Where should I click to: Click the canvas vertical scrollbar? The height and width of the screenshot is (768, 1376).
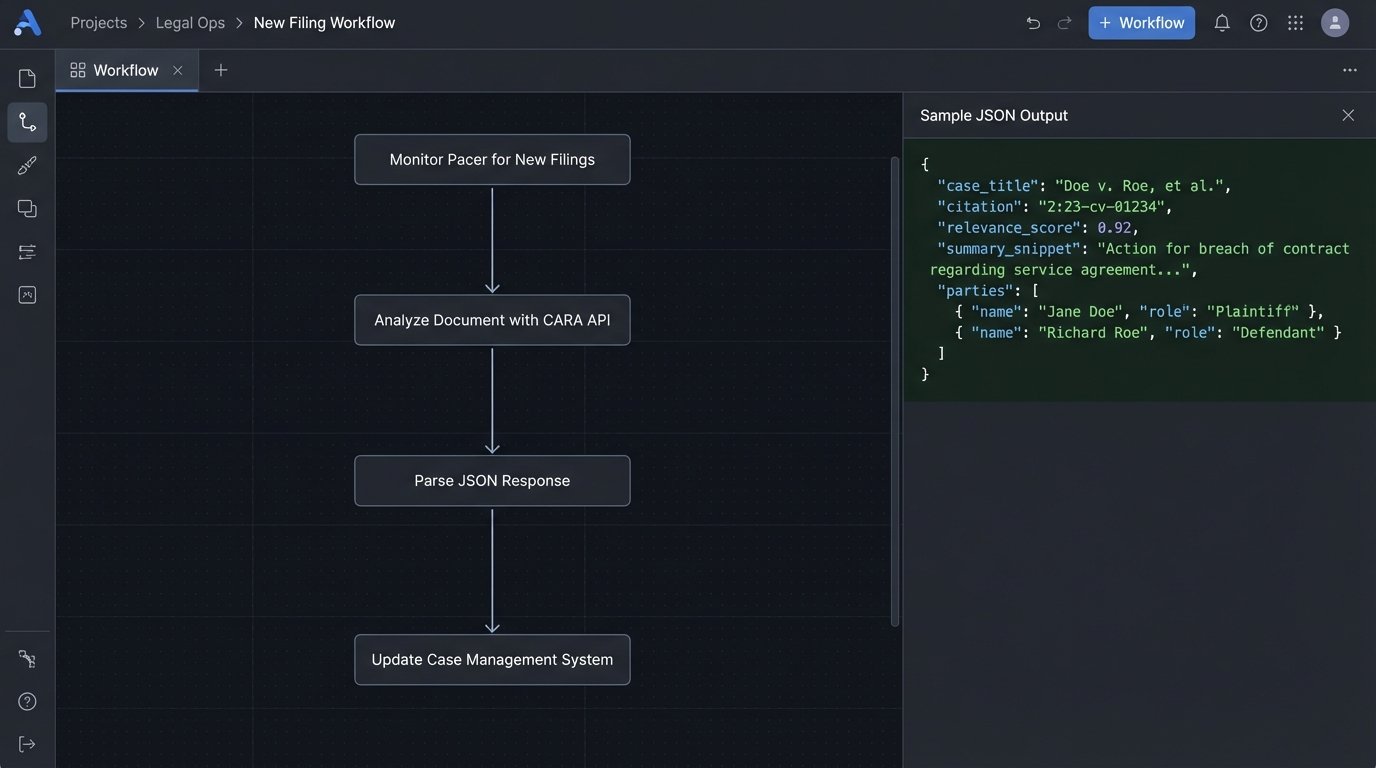click(894, 390)
